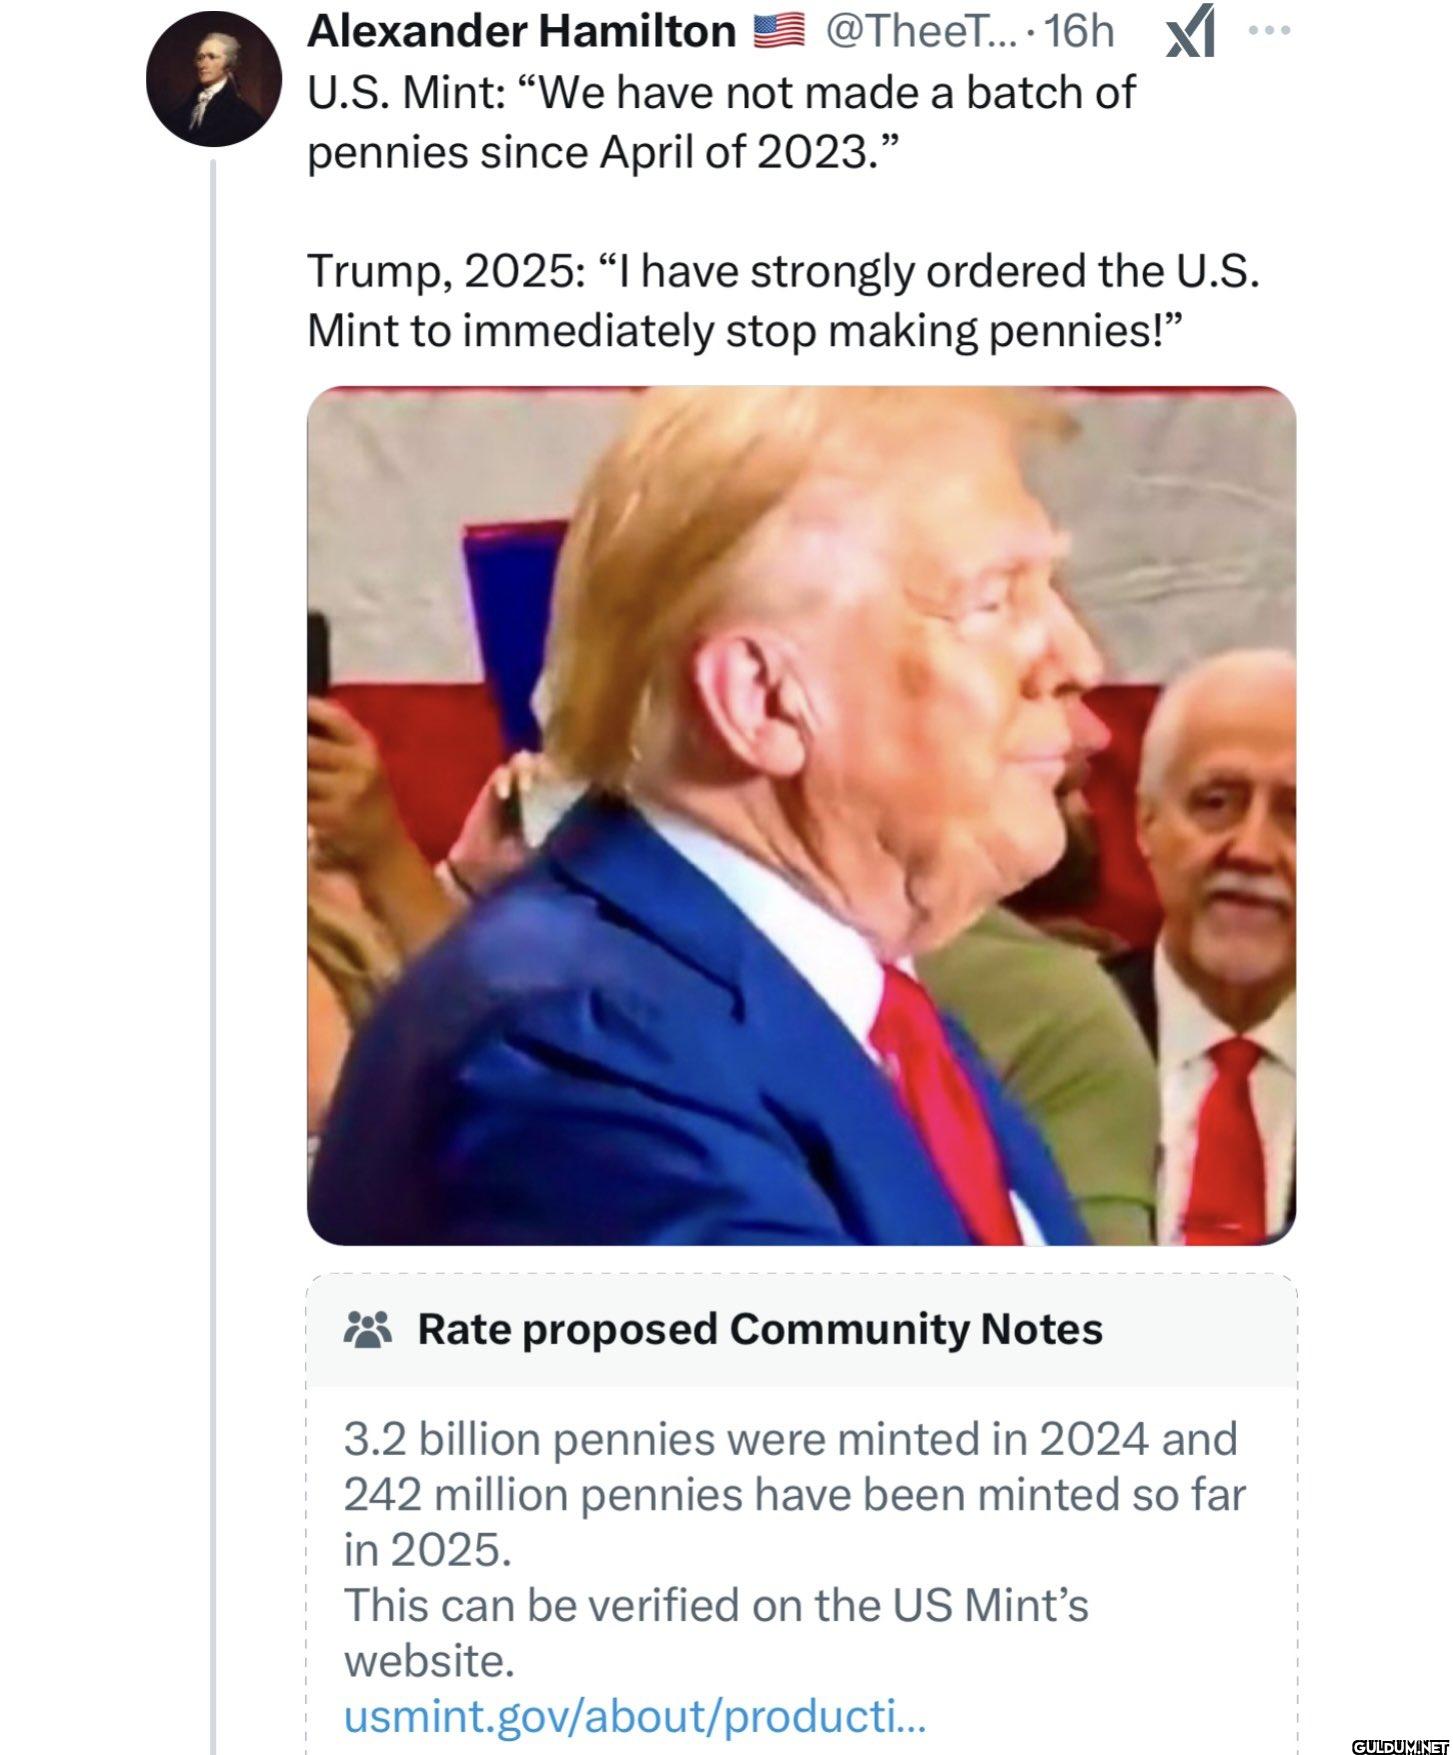Click the Trump, 2025 quote paragraph
This screenshot has height=1755, width=1453.
coord(782,301)
